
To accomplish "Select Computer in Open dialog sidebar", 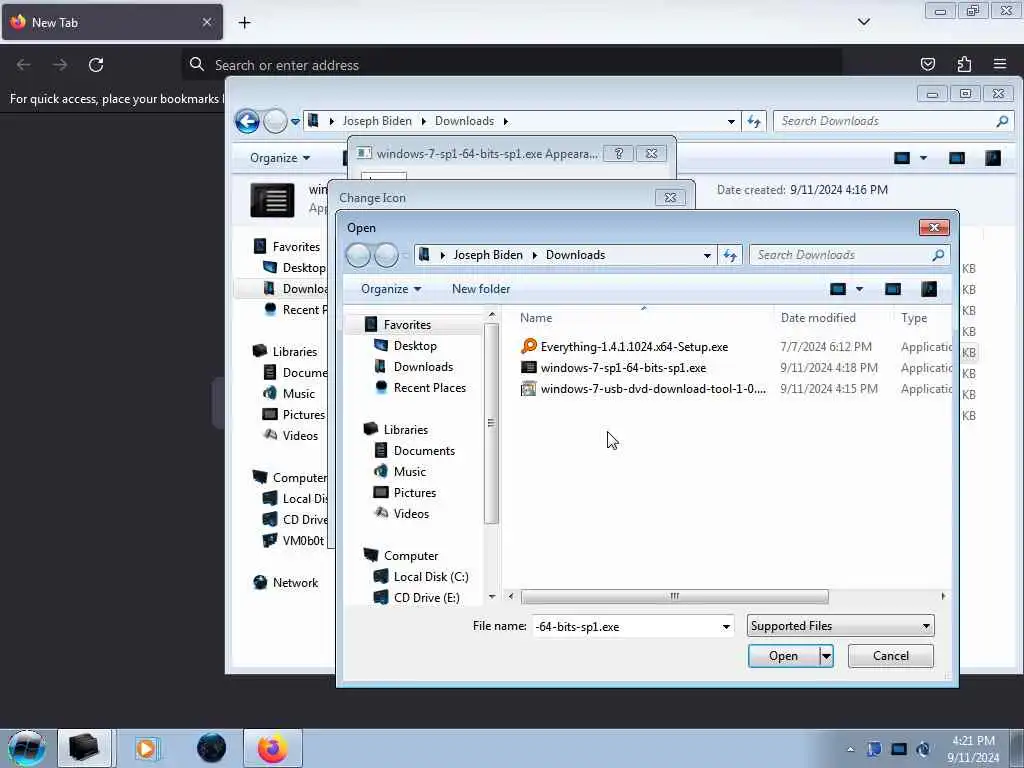I will coord(411,556).
